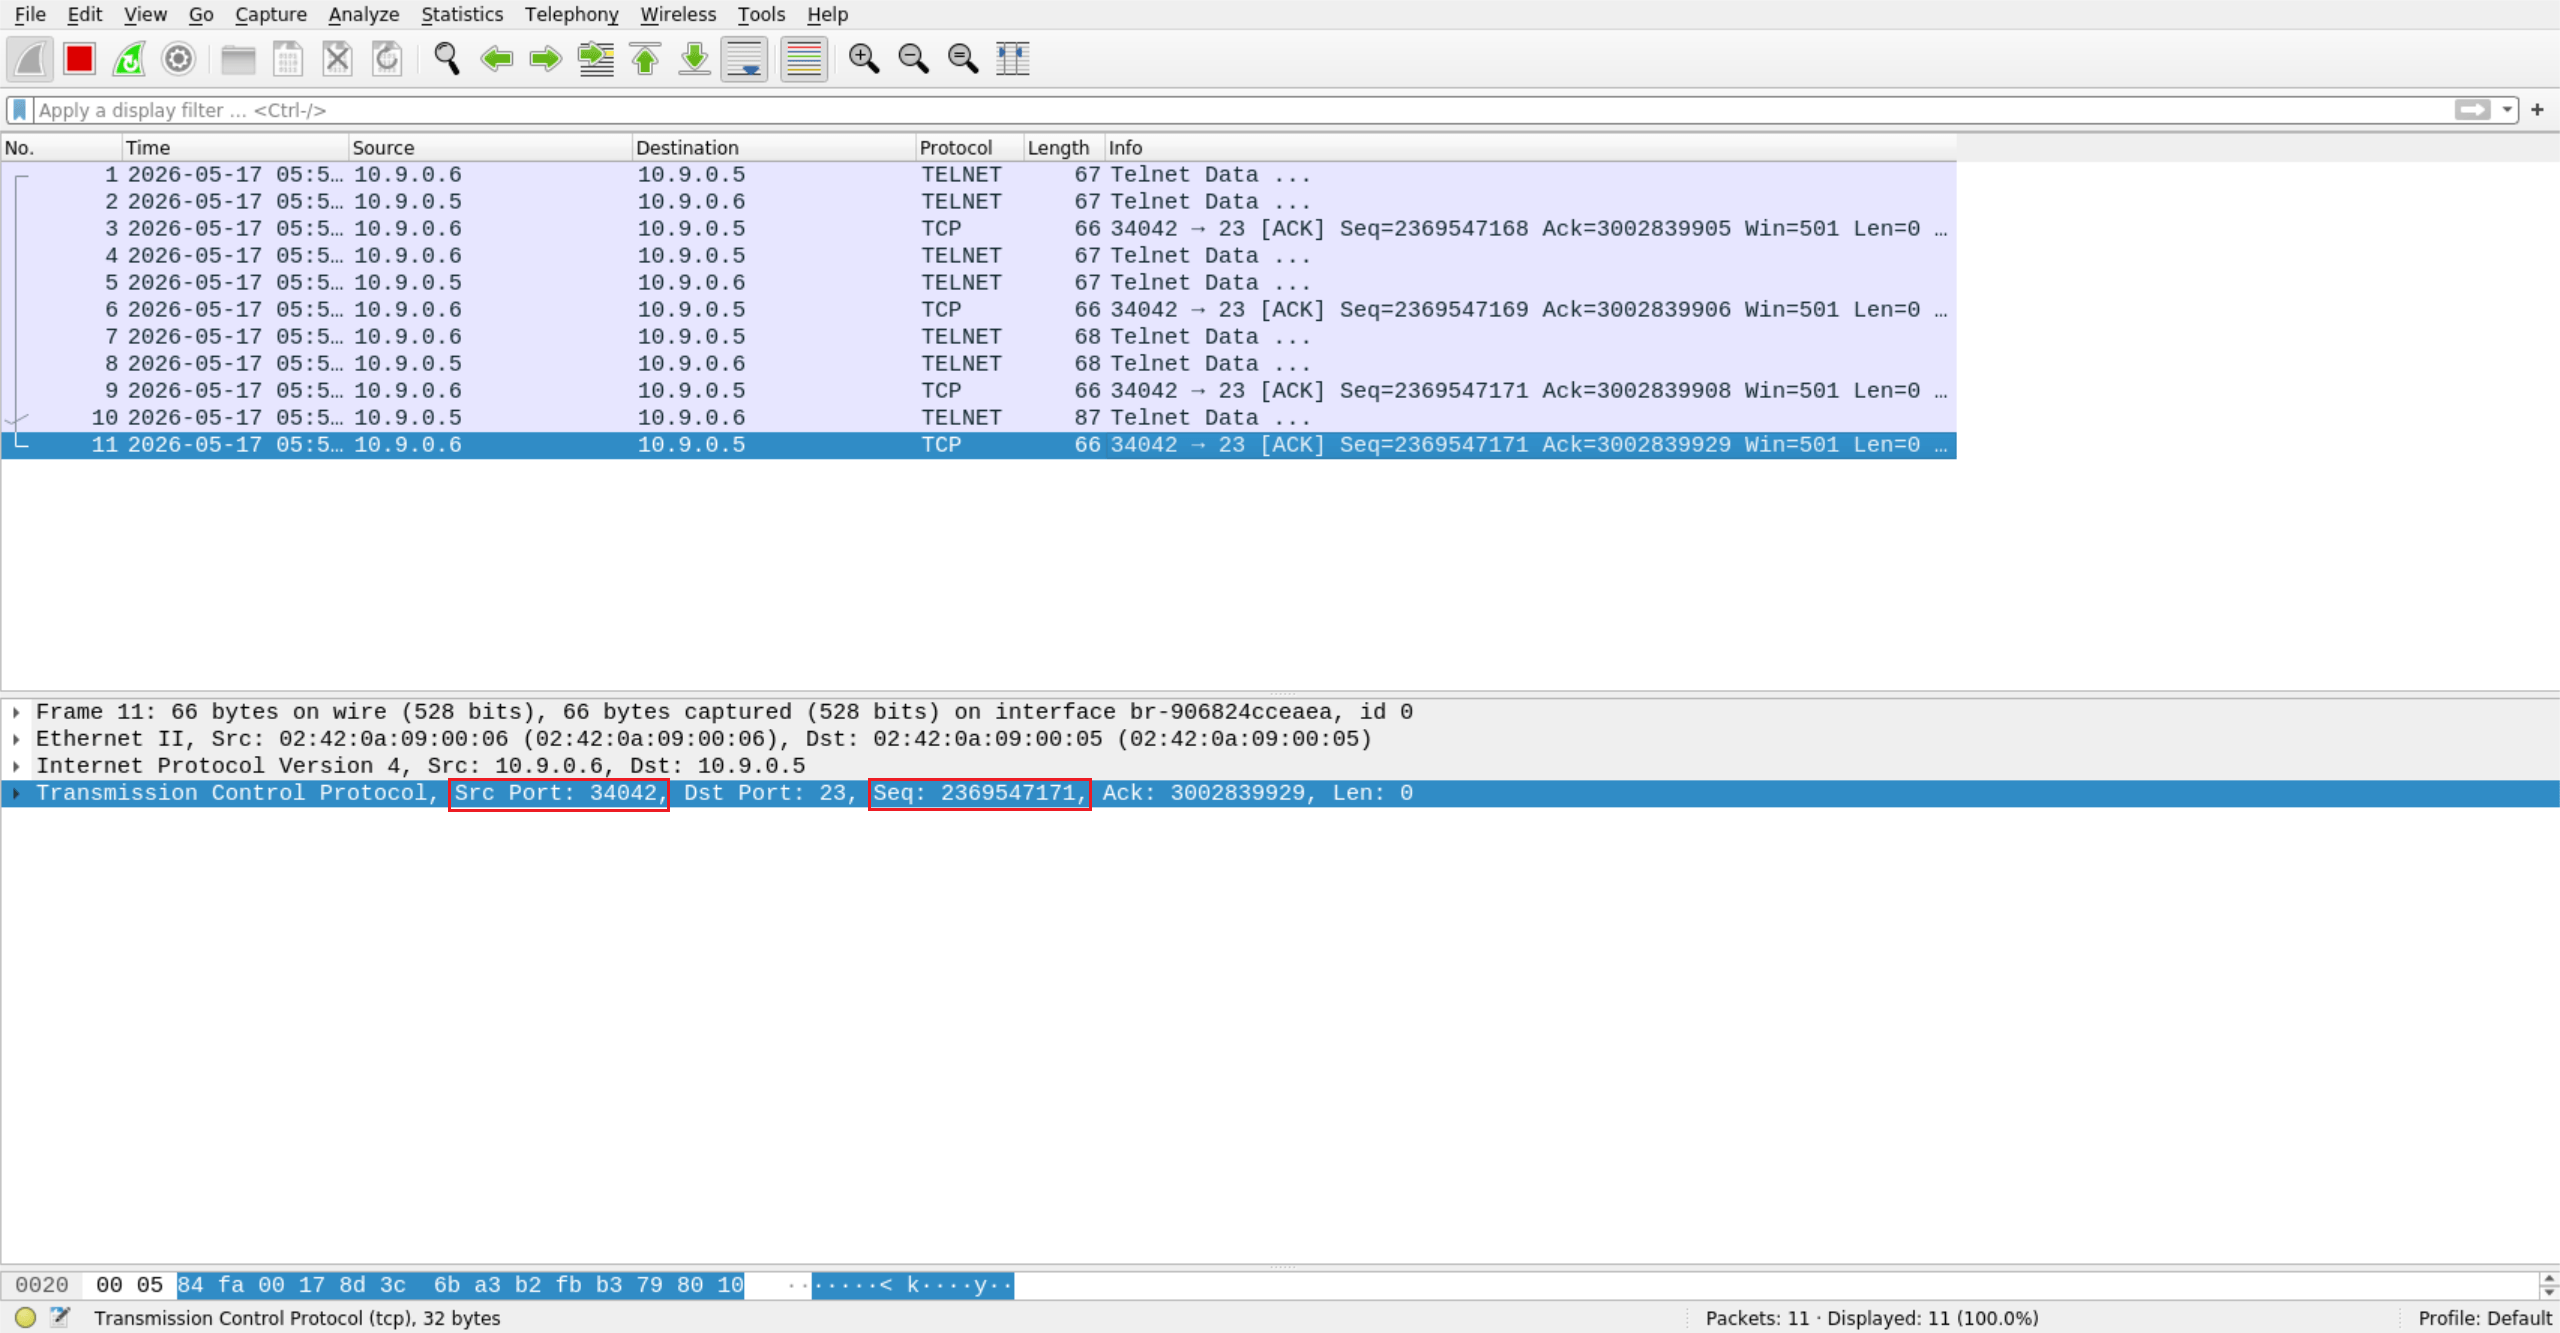Open the File menu

click(x=30, y=14)
